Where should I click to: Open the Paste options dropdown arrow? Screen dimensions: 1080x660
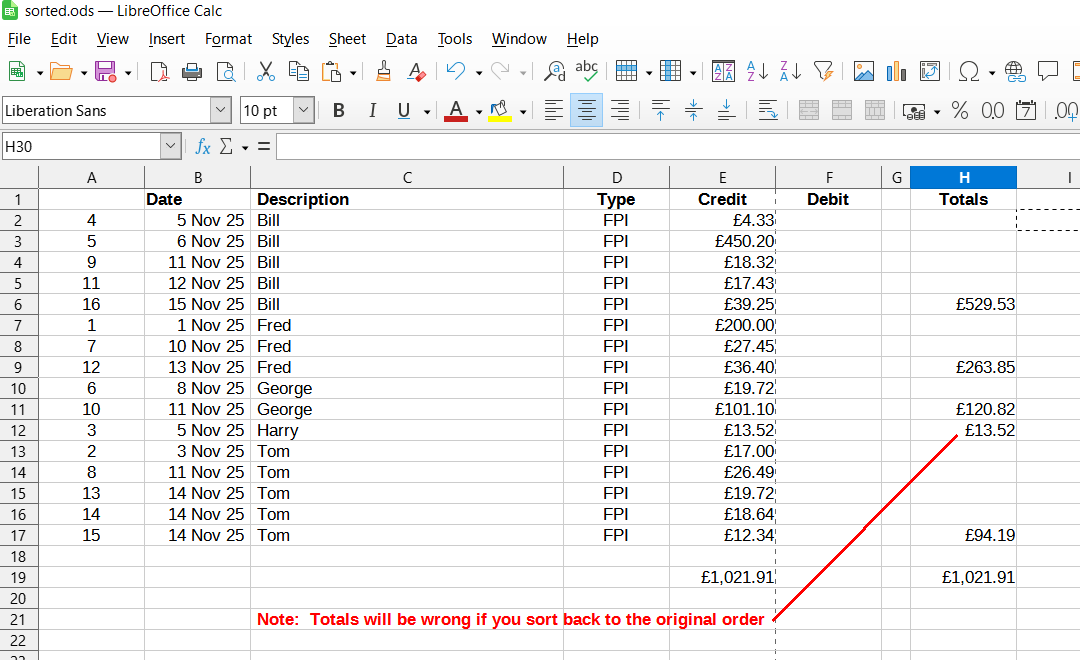[x=353, y=72]
